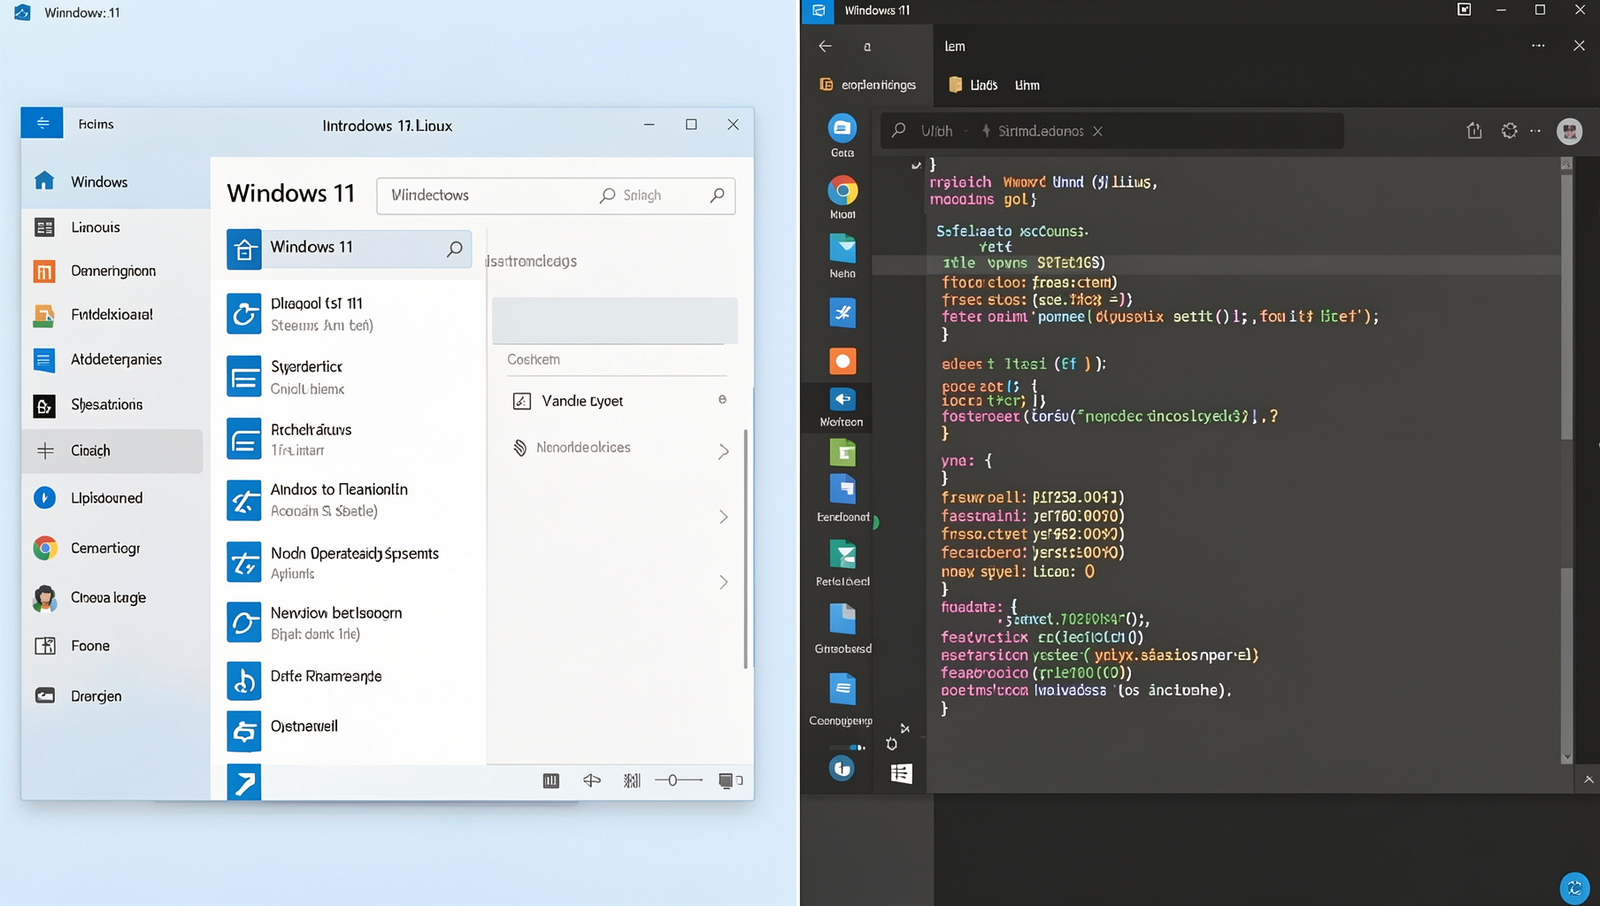Click the user avatar in dark toolbar
Screen dimensions: 1600x906
[x=1570, y=131]
